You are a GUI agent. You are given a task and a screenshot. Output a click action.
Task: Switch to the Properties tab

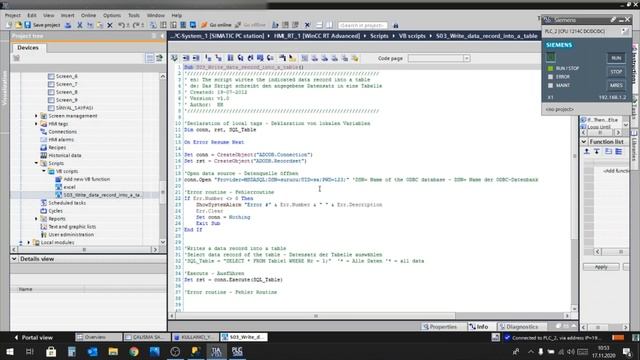440,327
